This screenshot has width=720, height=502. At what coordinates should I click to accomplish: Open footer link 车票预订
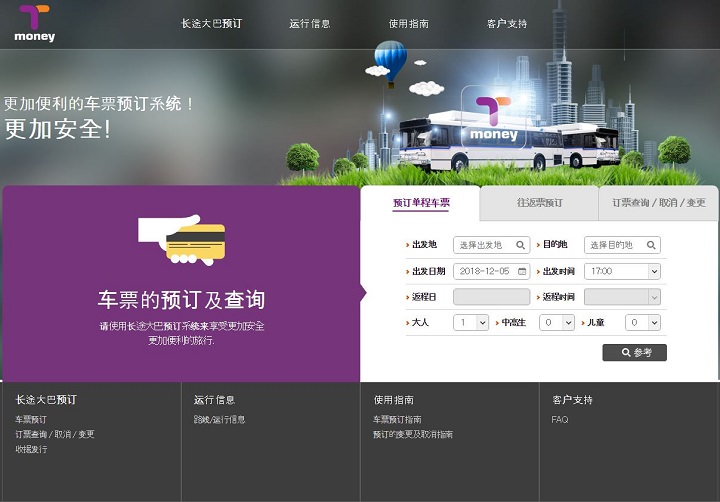tap(31, 419)
